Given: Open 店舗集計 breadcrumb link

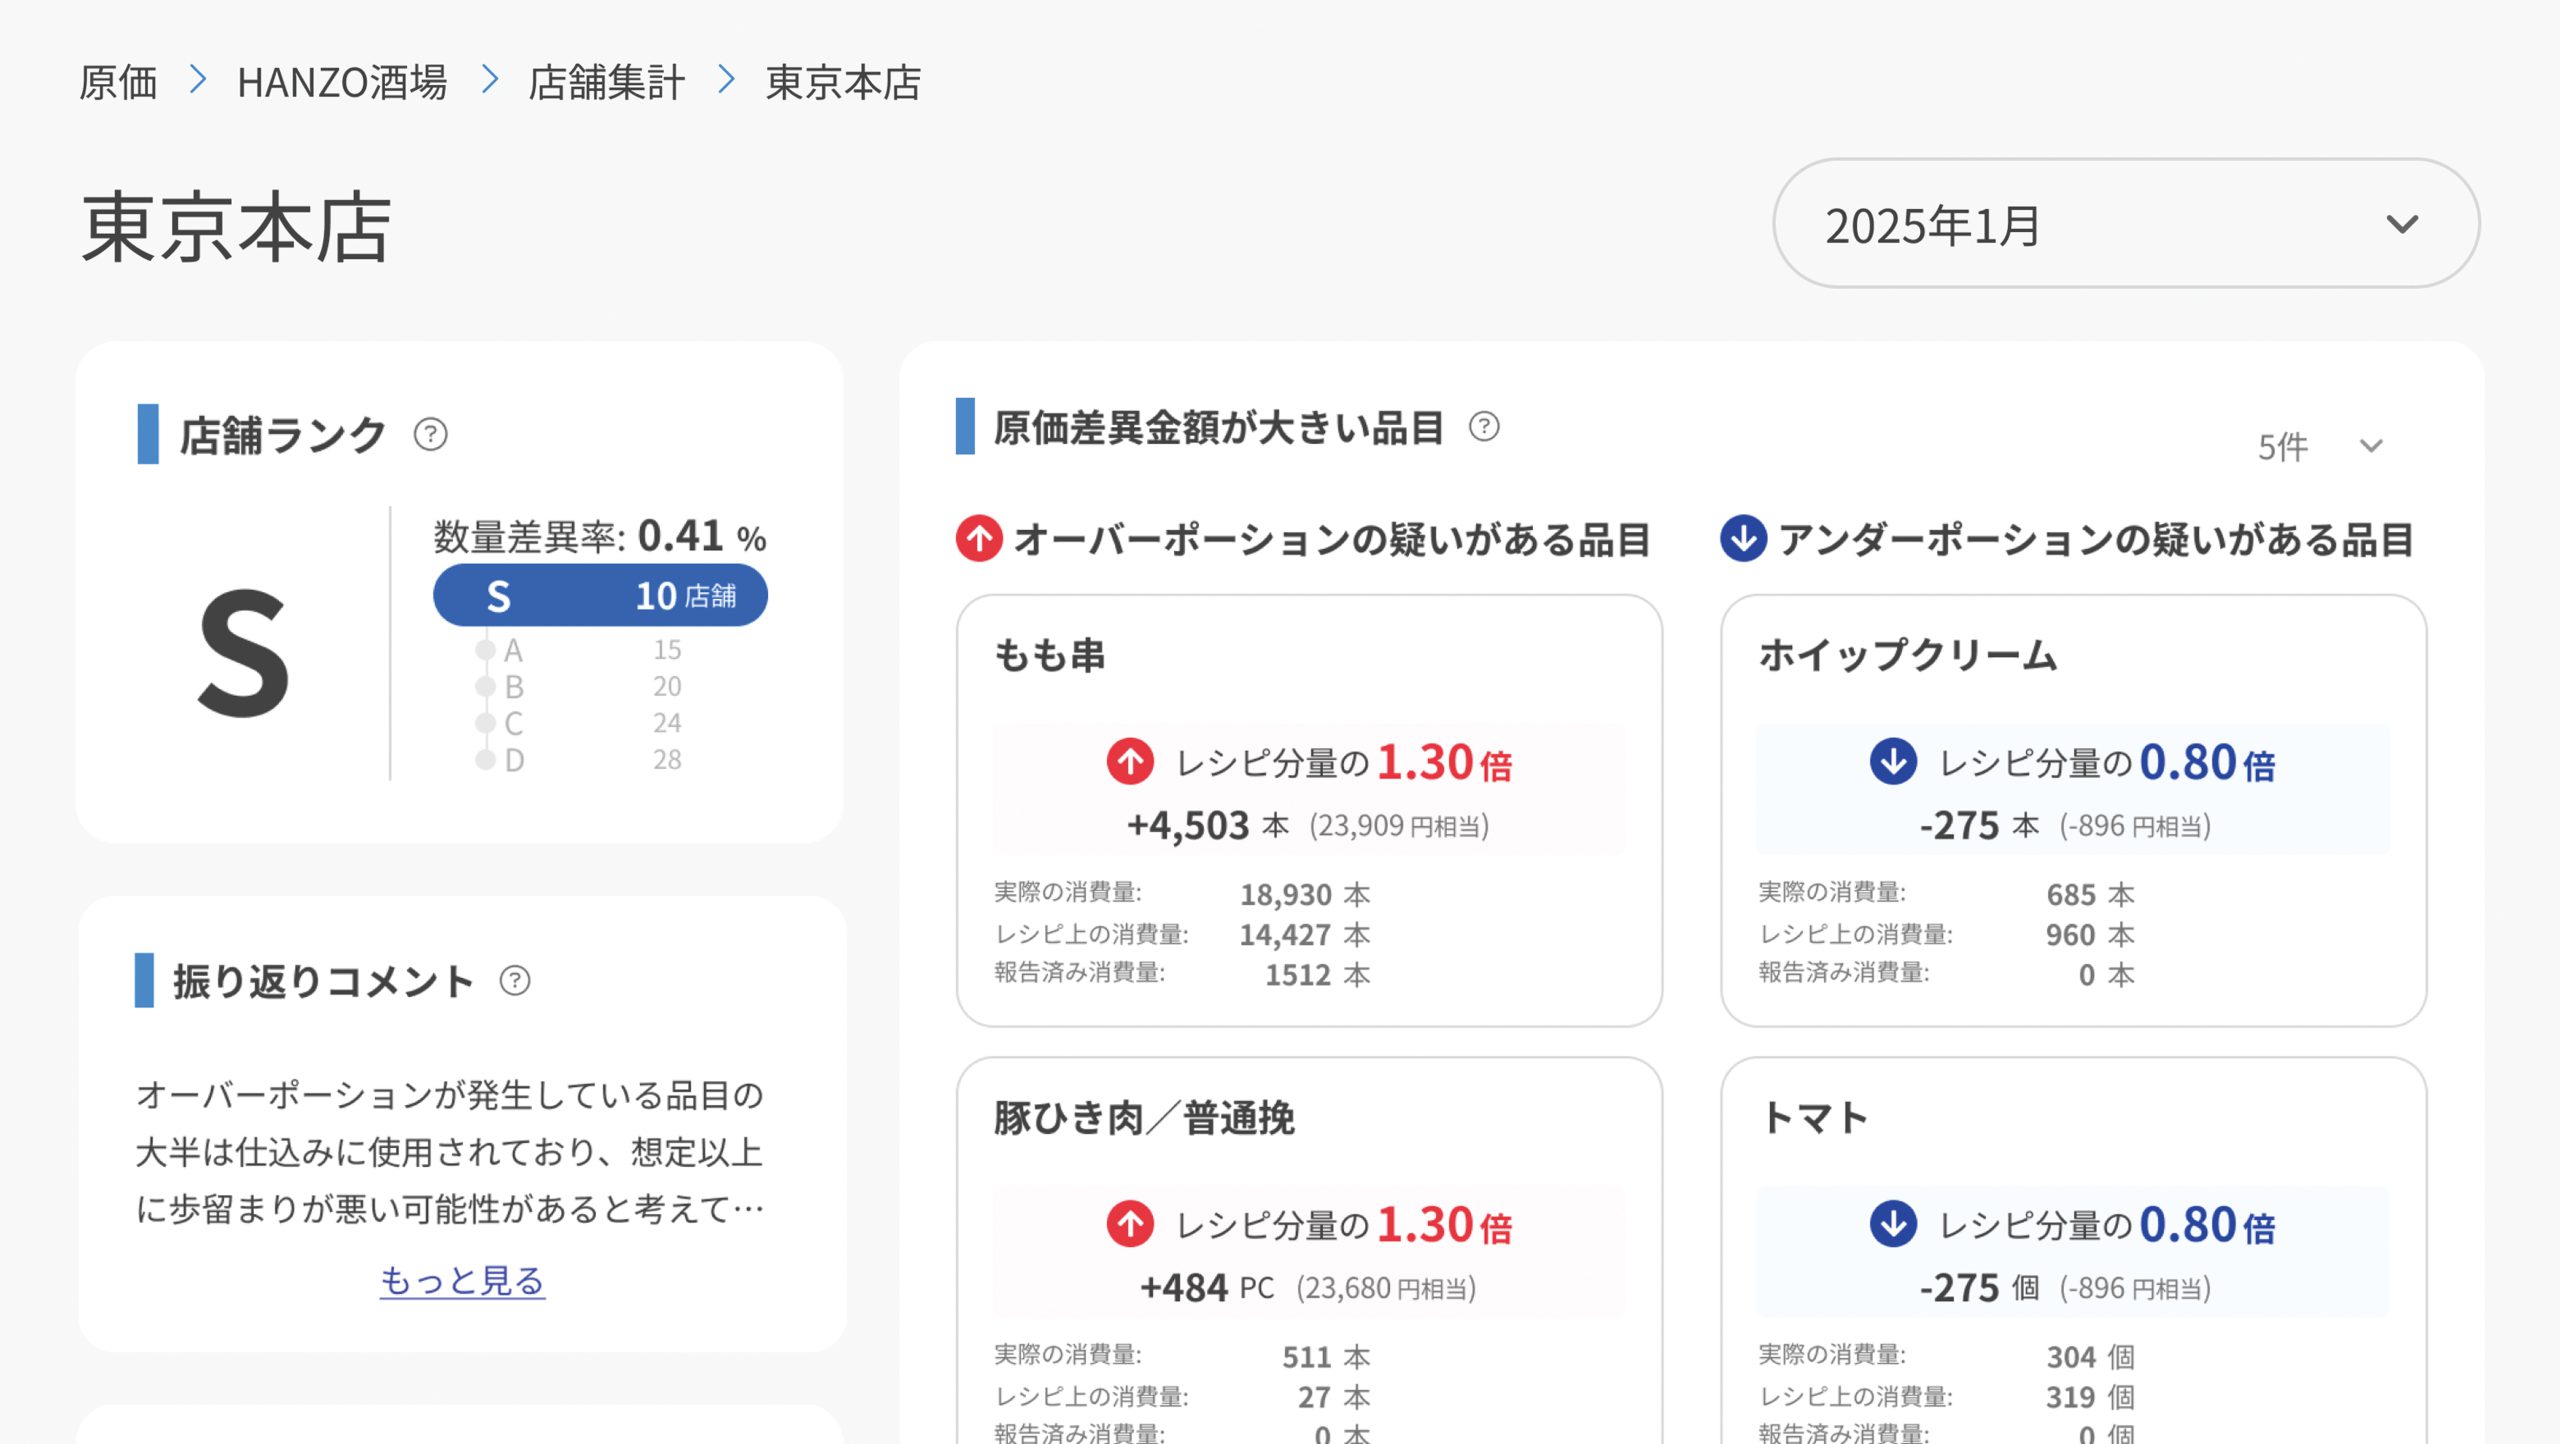Looking at the screenshot, I should click(x=606, y=82).
